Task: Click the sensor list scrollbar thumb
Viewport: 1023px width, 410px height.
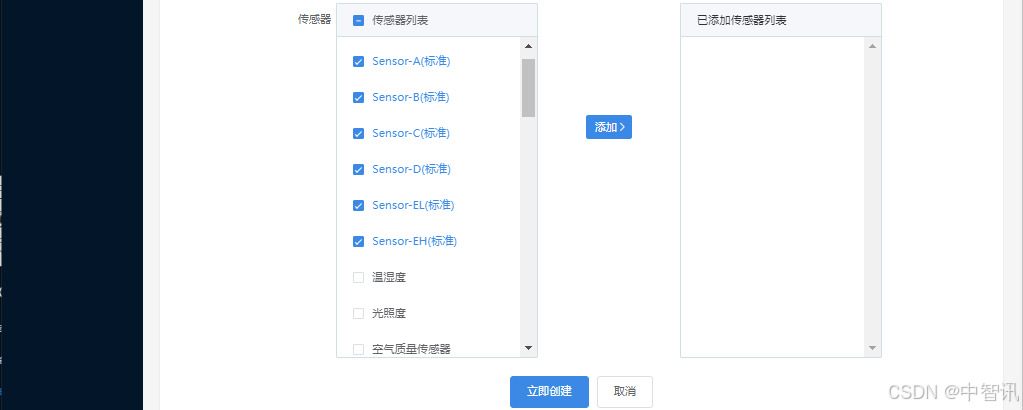Action: (x=528, y=88)
